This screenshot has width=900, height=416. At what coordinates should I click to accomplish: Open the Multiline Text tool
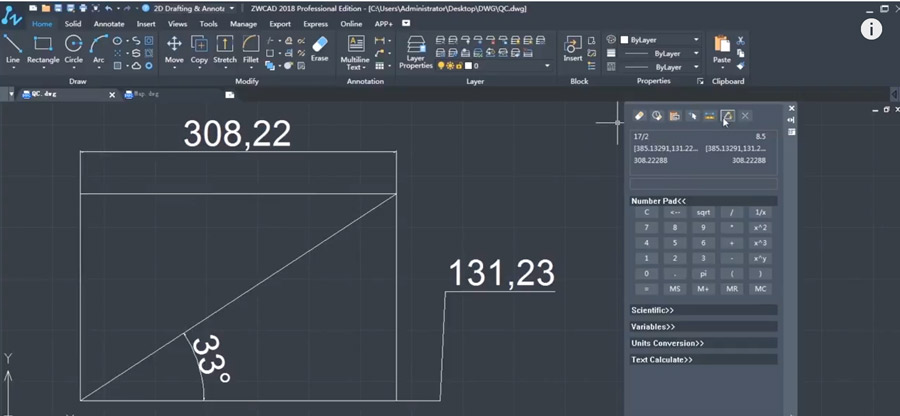point(355,52)
